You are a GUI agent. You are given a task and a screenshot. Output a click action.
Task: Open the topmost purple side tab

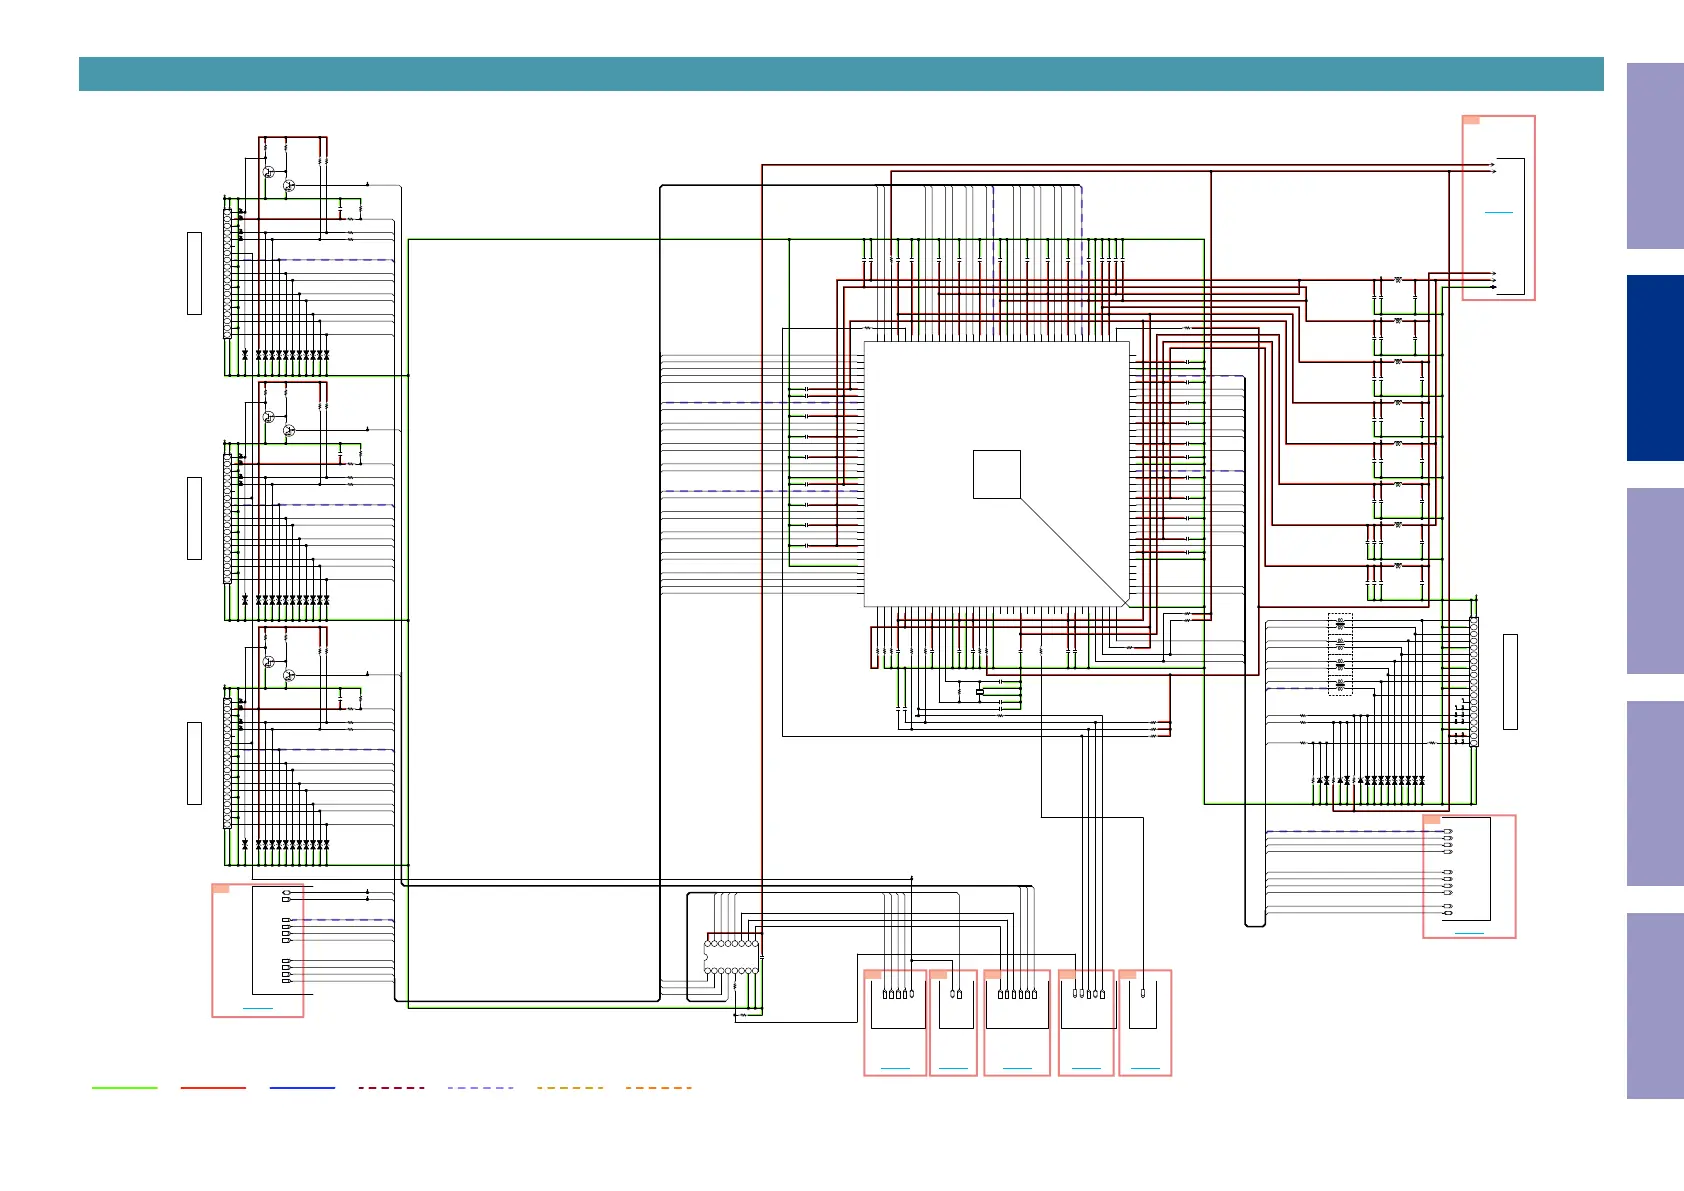(x=1655, y=156)
